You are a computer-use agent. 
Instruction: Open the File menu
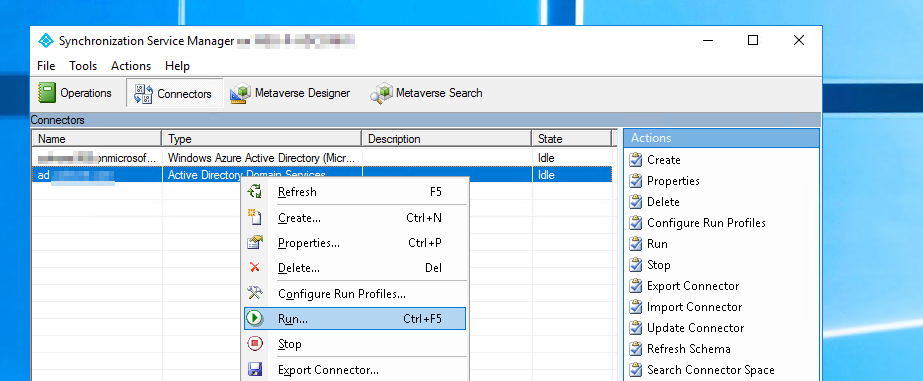click(46, 66)
